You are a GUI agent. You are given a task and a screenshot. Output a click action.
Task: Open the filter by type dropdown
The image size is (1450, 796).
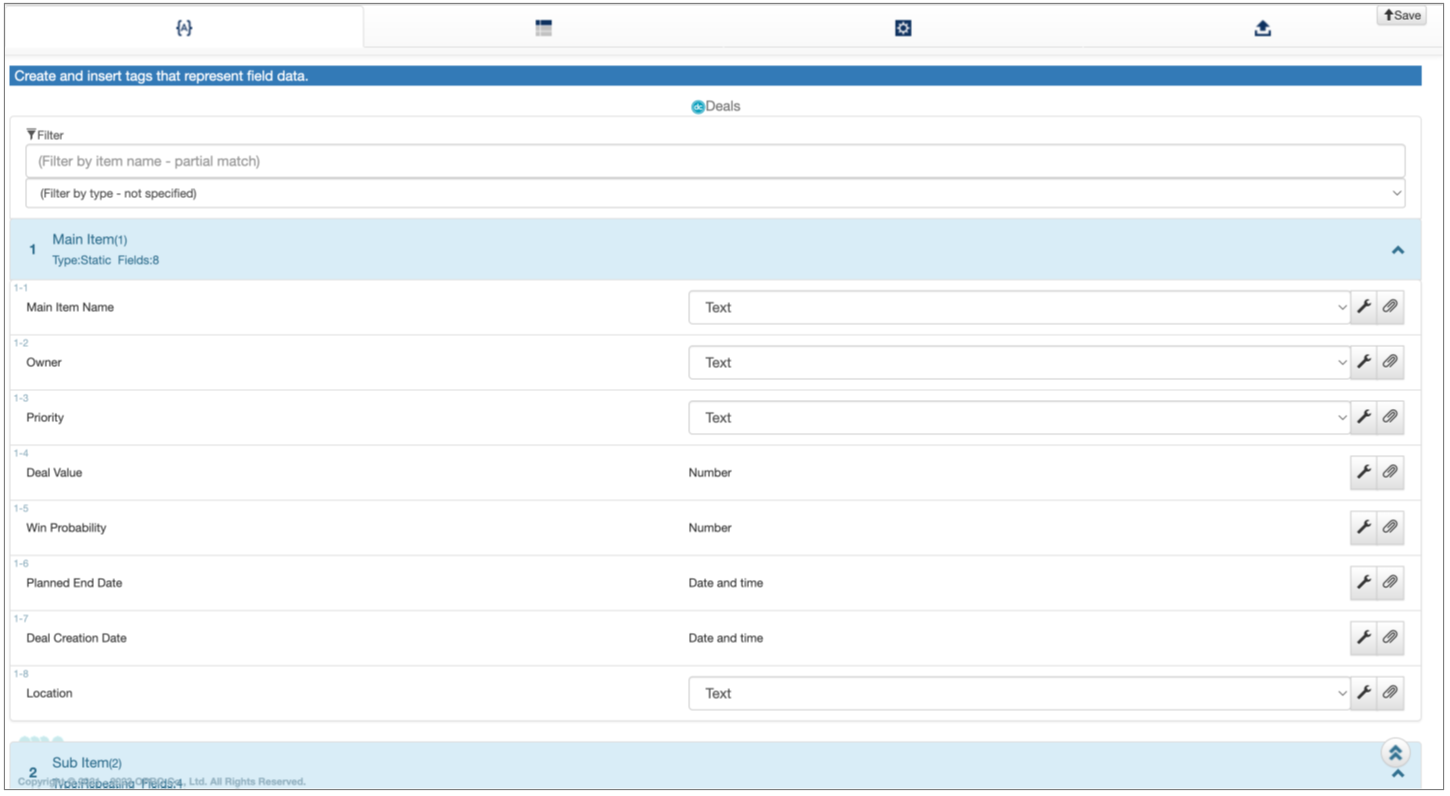(x=714, y=193)
